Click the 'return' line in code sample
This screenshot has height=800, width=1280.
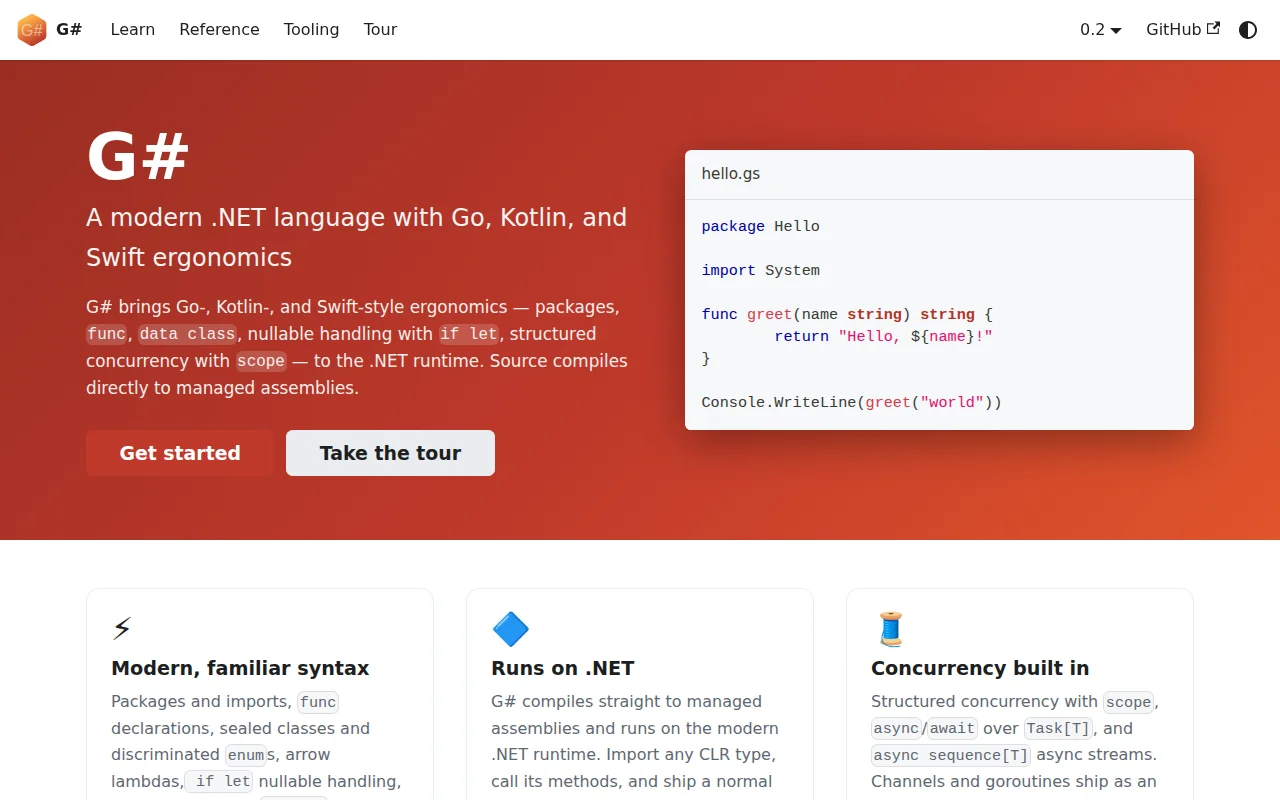tap(883, 337)
